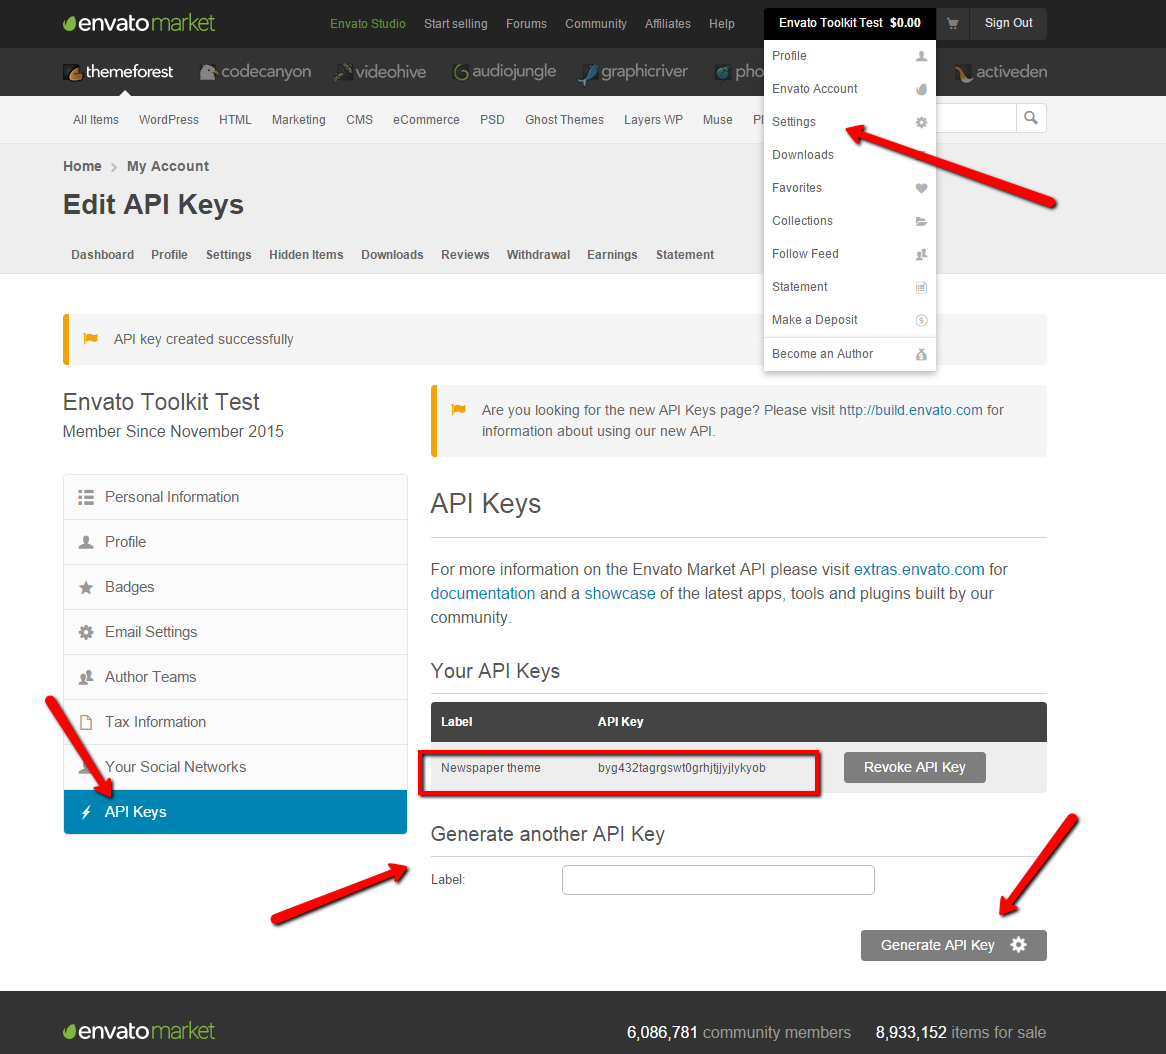This screenshot has width=1166, height=1054.
Task: Open the showcase link
Action: 620,594
